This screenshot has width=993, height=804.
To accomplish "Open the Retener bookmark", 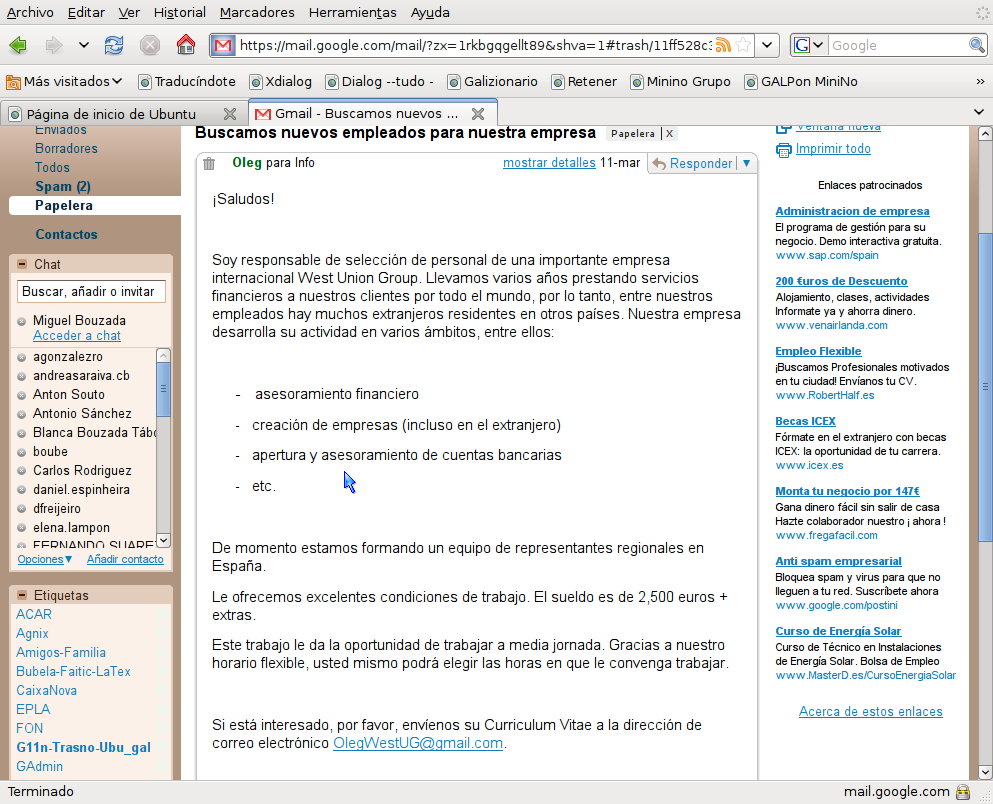I will click(585, 82).
